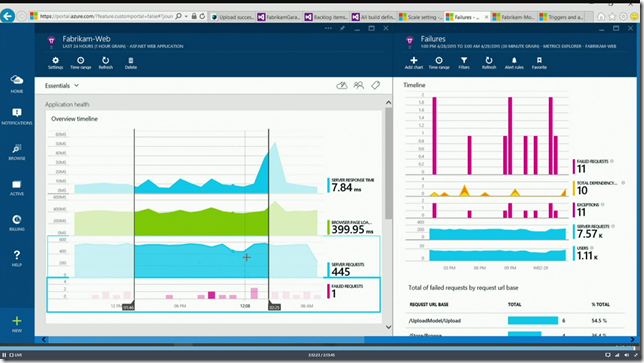Click Add chart in Failures blade
Viewport: 644px width, 363px height.
414,63
